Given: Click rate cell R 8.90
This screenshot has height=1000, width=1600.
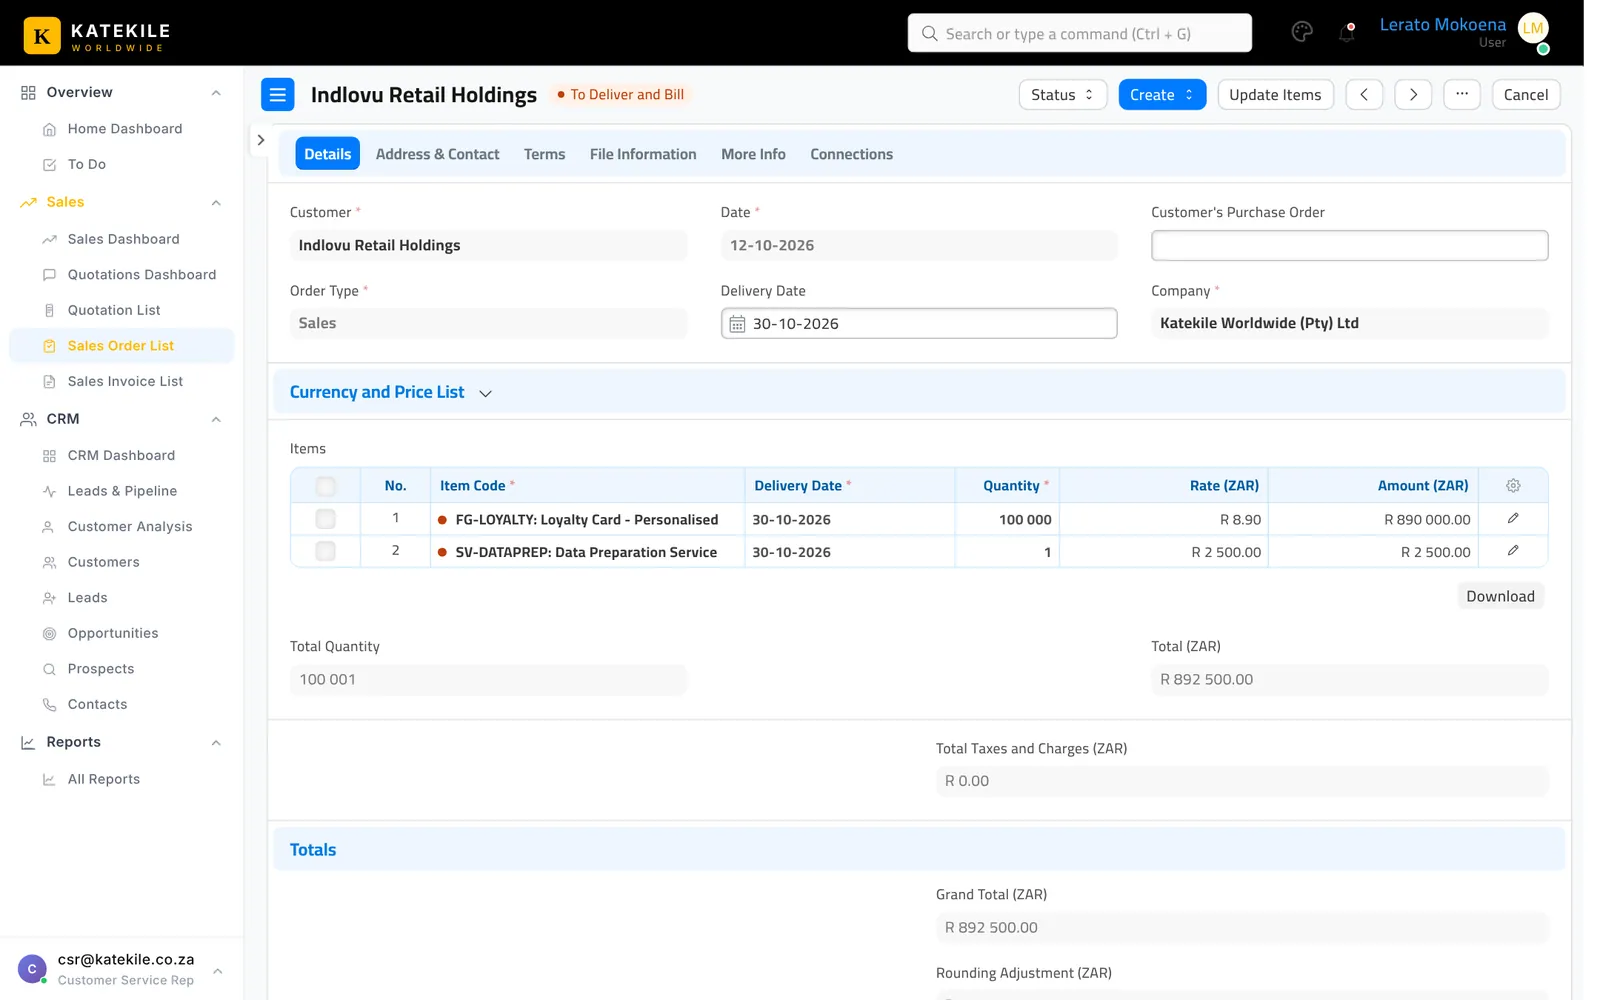Looking at the screenshot, I should (1164, 519).
